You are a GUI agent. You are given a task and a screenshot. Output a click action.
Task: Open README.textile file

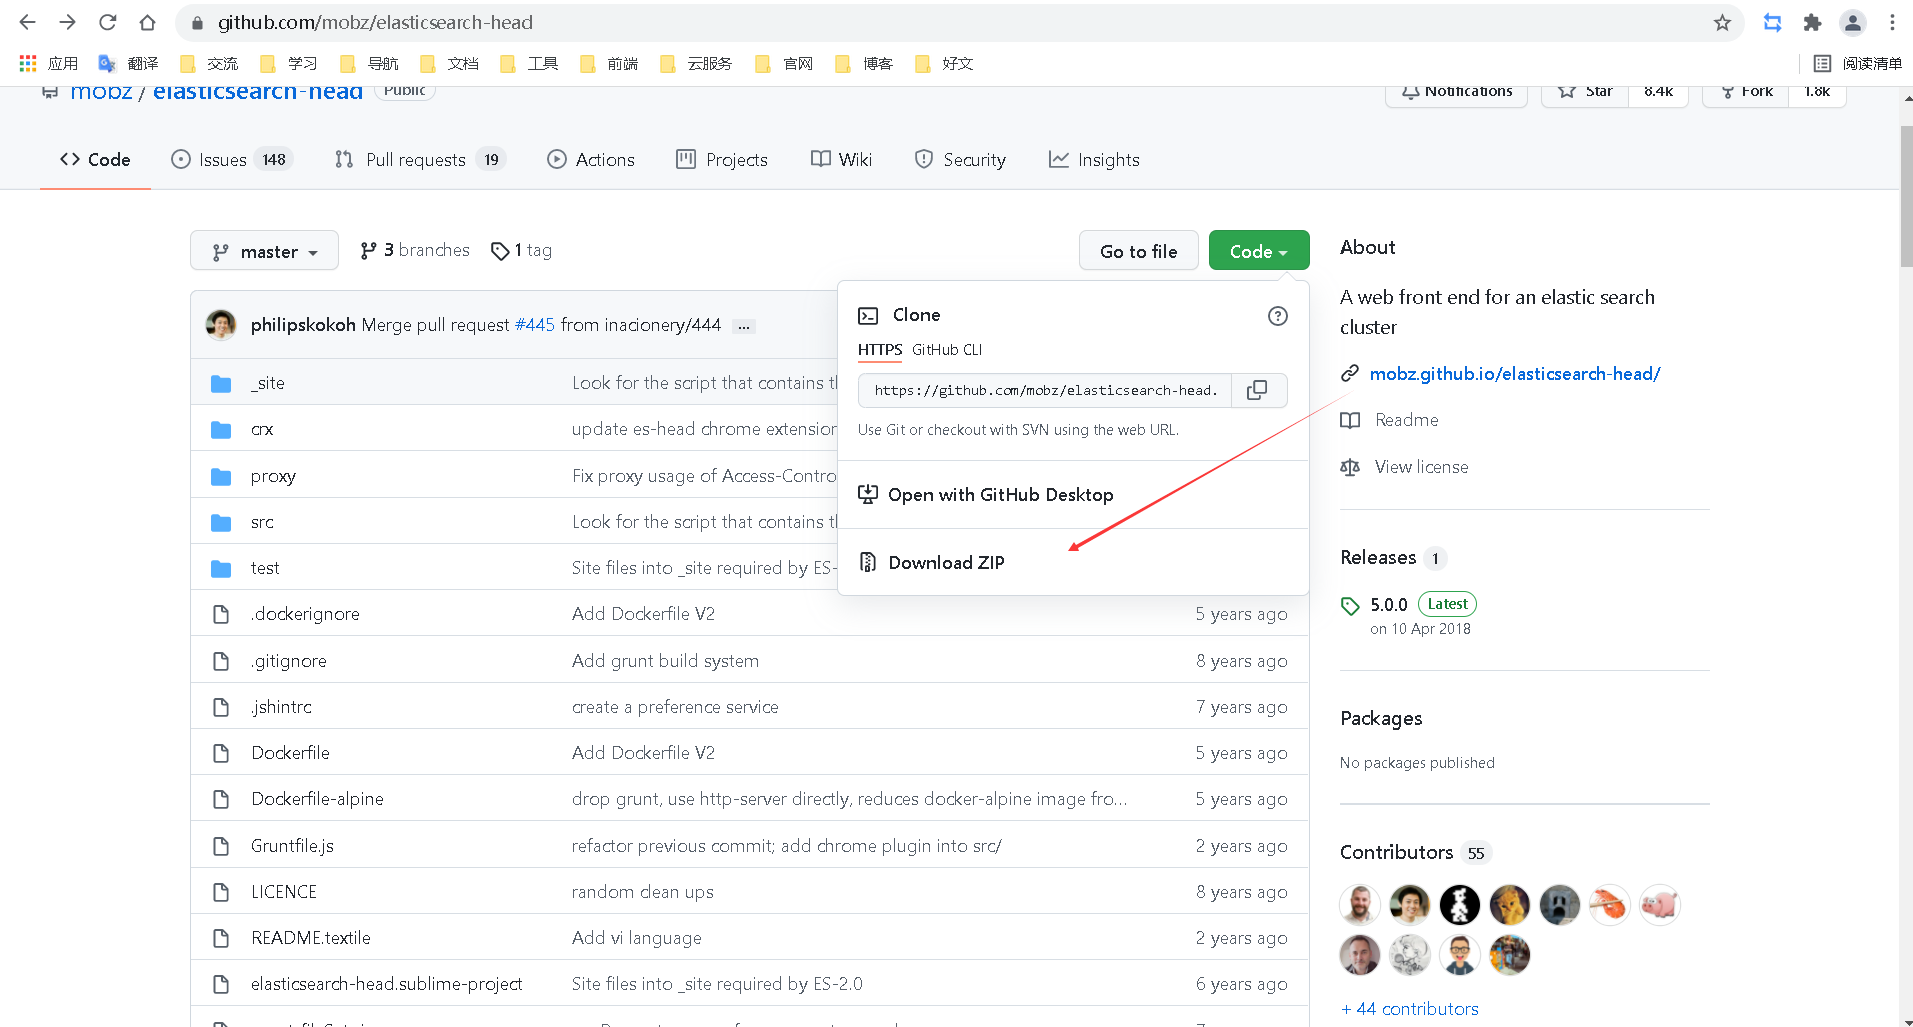coord(311,938)
